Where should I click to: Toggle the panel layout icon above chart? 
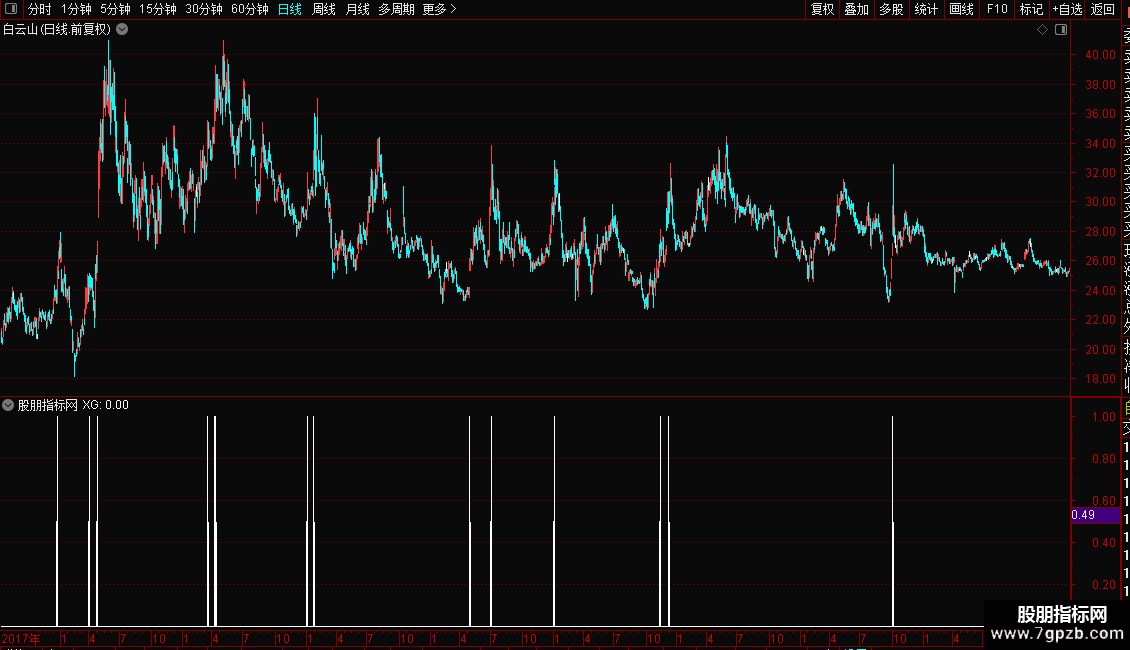(x=1061, y=30)
